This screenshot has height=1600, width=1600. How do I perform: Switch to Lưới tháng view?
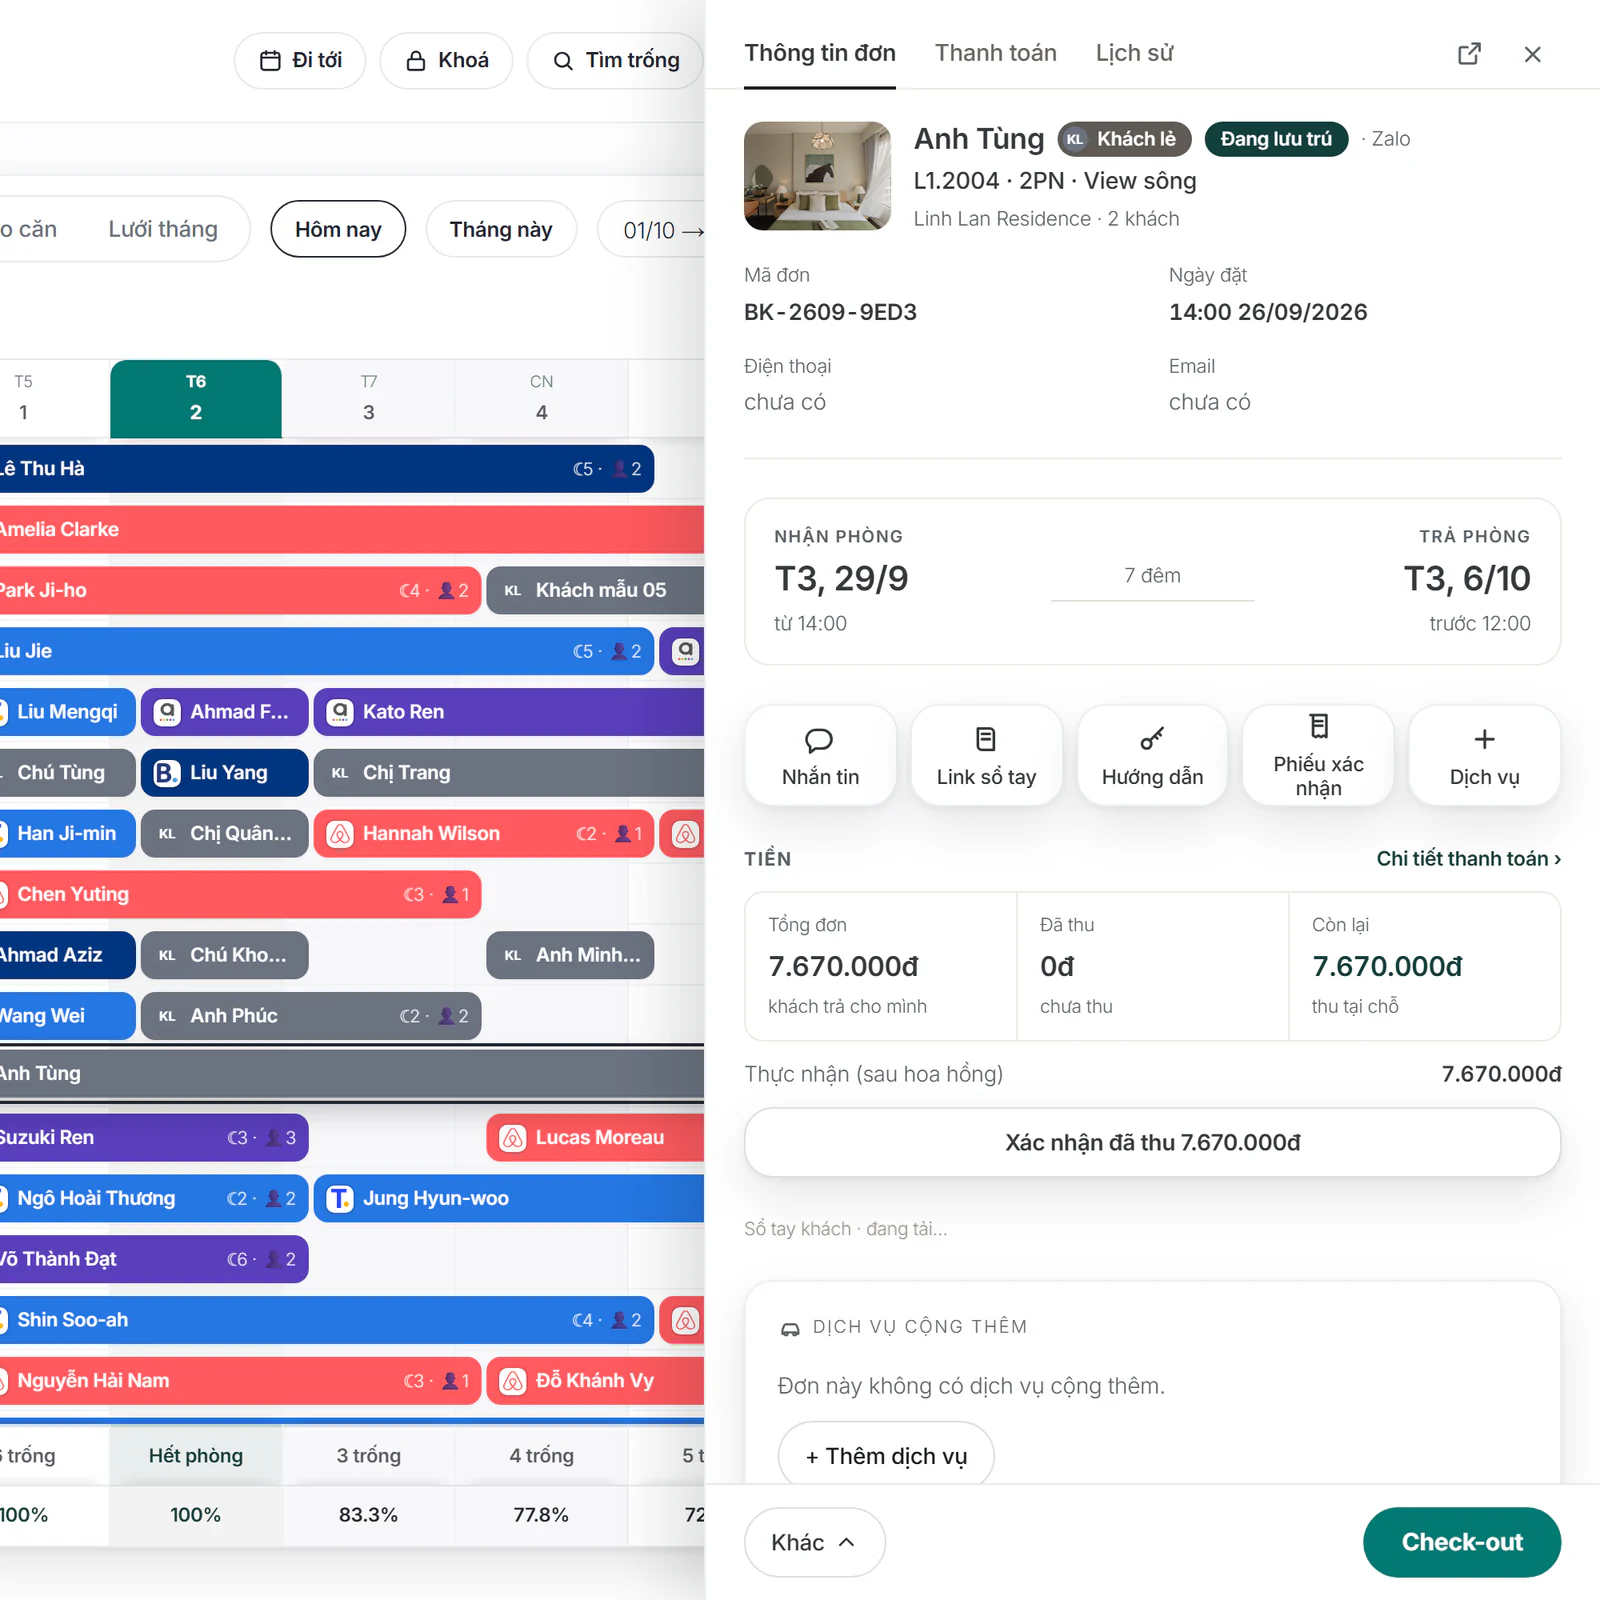click(163, 229)
